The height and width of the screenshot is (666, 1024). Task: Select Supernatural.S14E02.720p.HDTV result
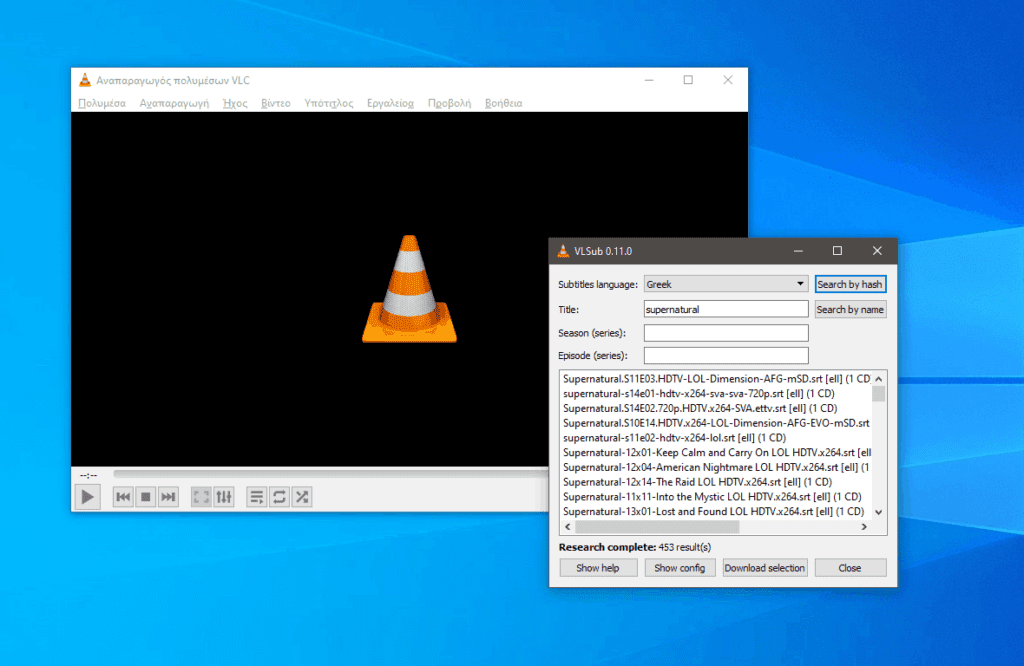click(716, 408)
